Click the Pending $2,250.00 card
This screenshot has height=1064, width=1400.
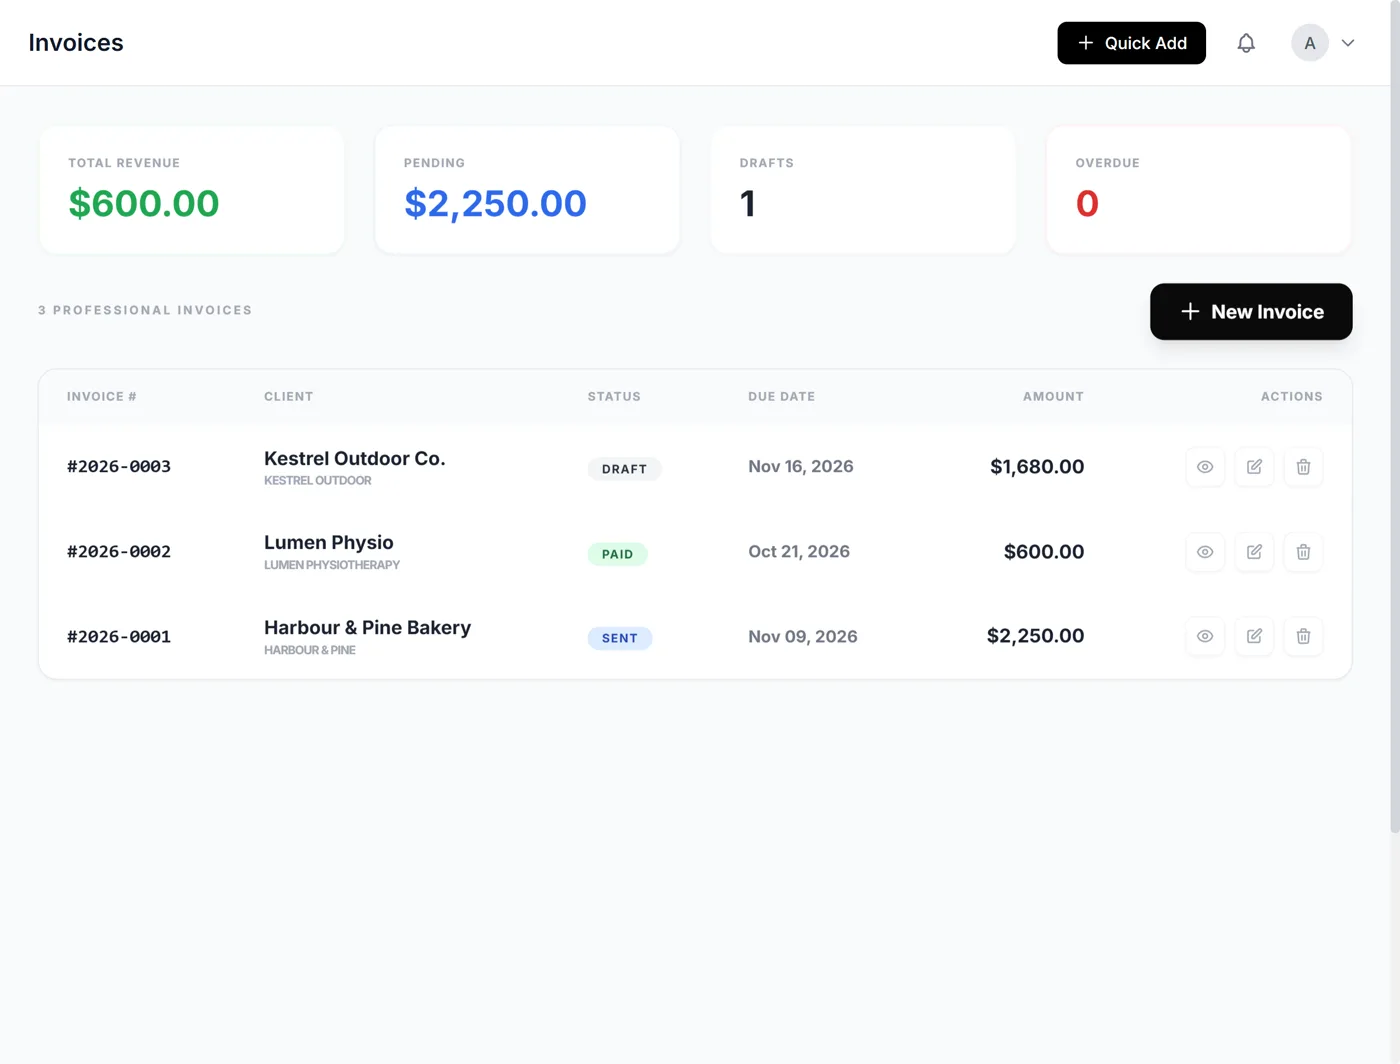tap(527, 190)
